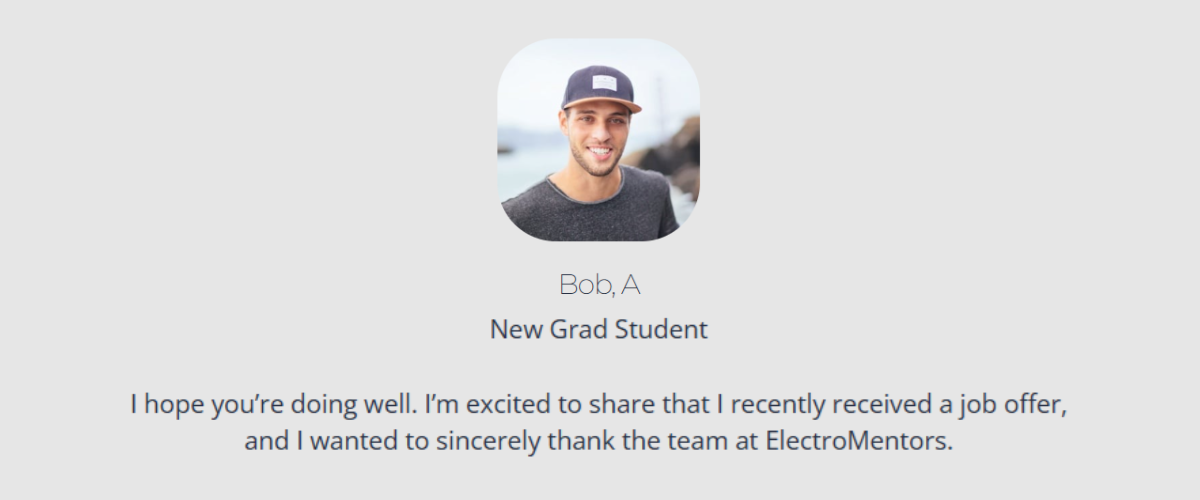1200x500 pixels.
Task: Click the sentence "I hope you're doing well"
Action: [272, 407]
